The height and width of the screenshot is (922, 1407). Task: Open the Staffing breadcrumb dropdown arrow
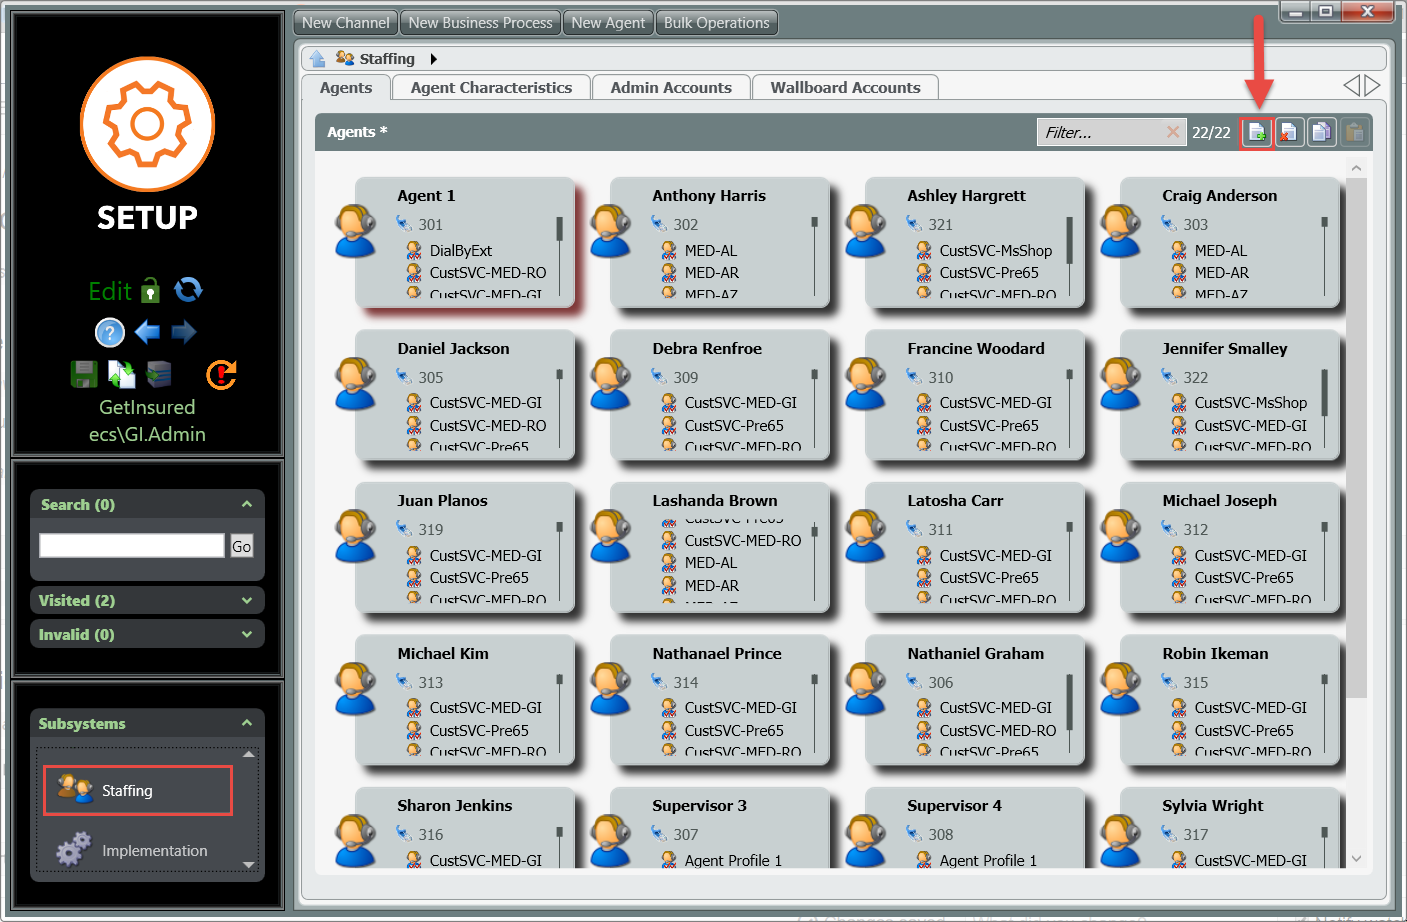[x=433, y=59]
